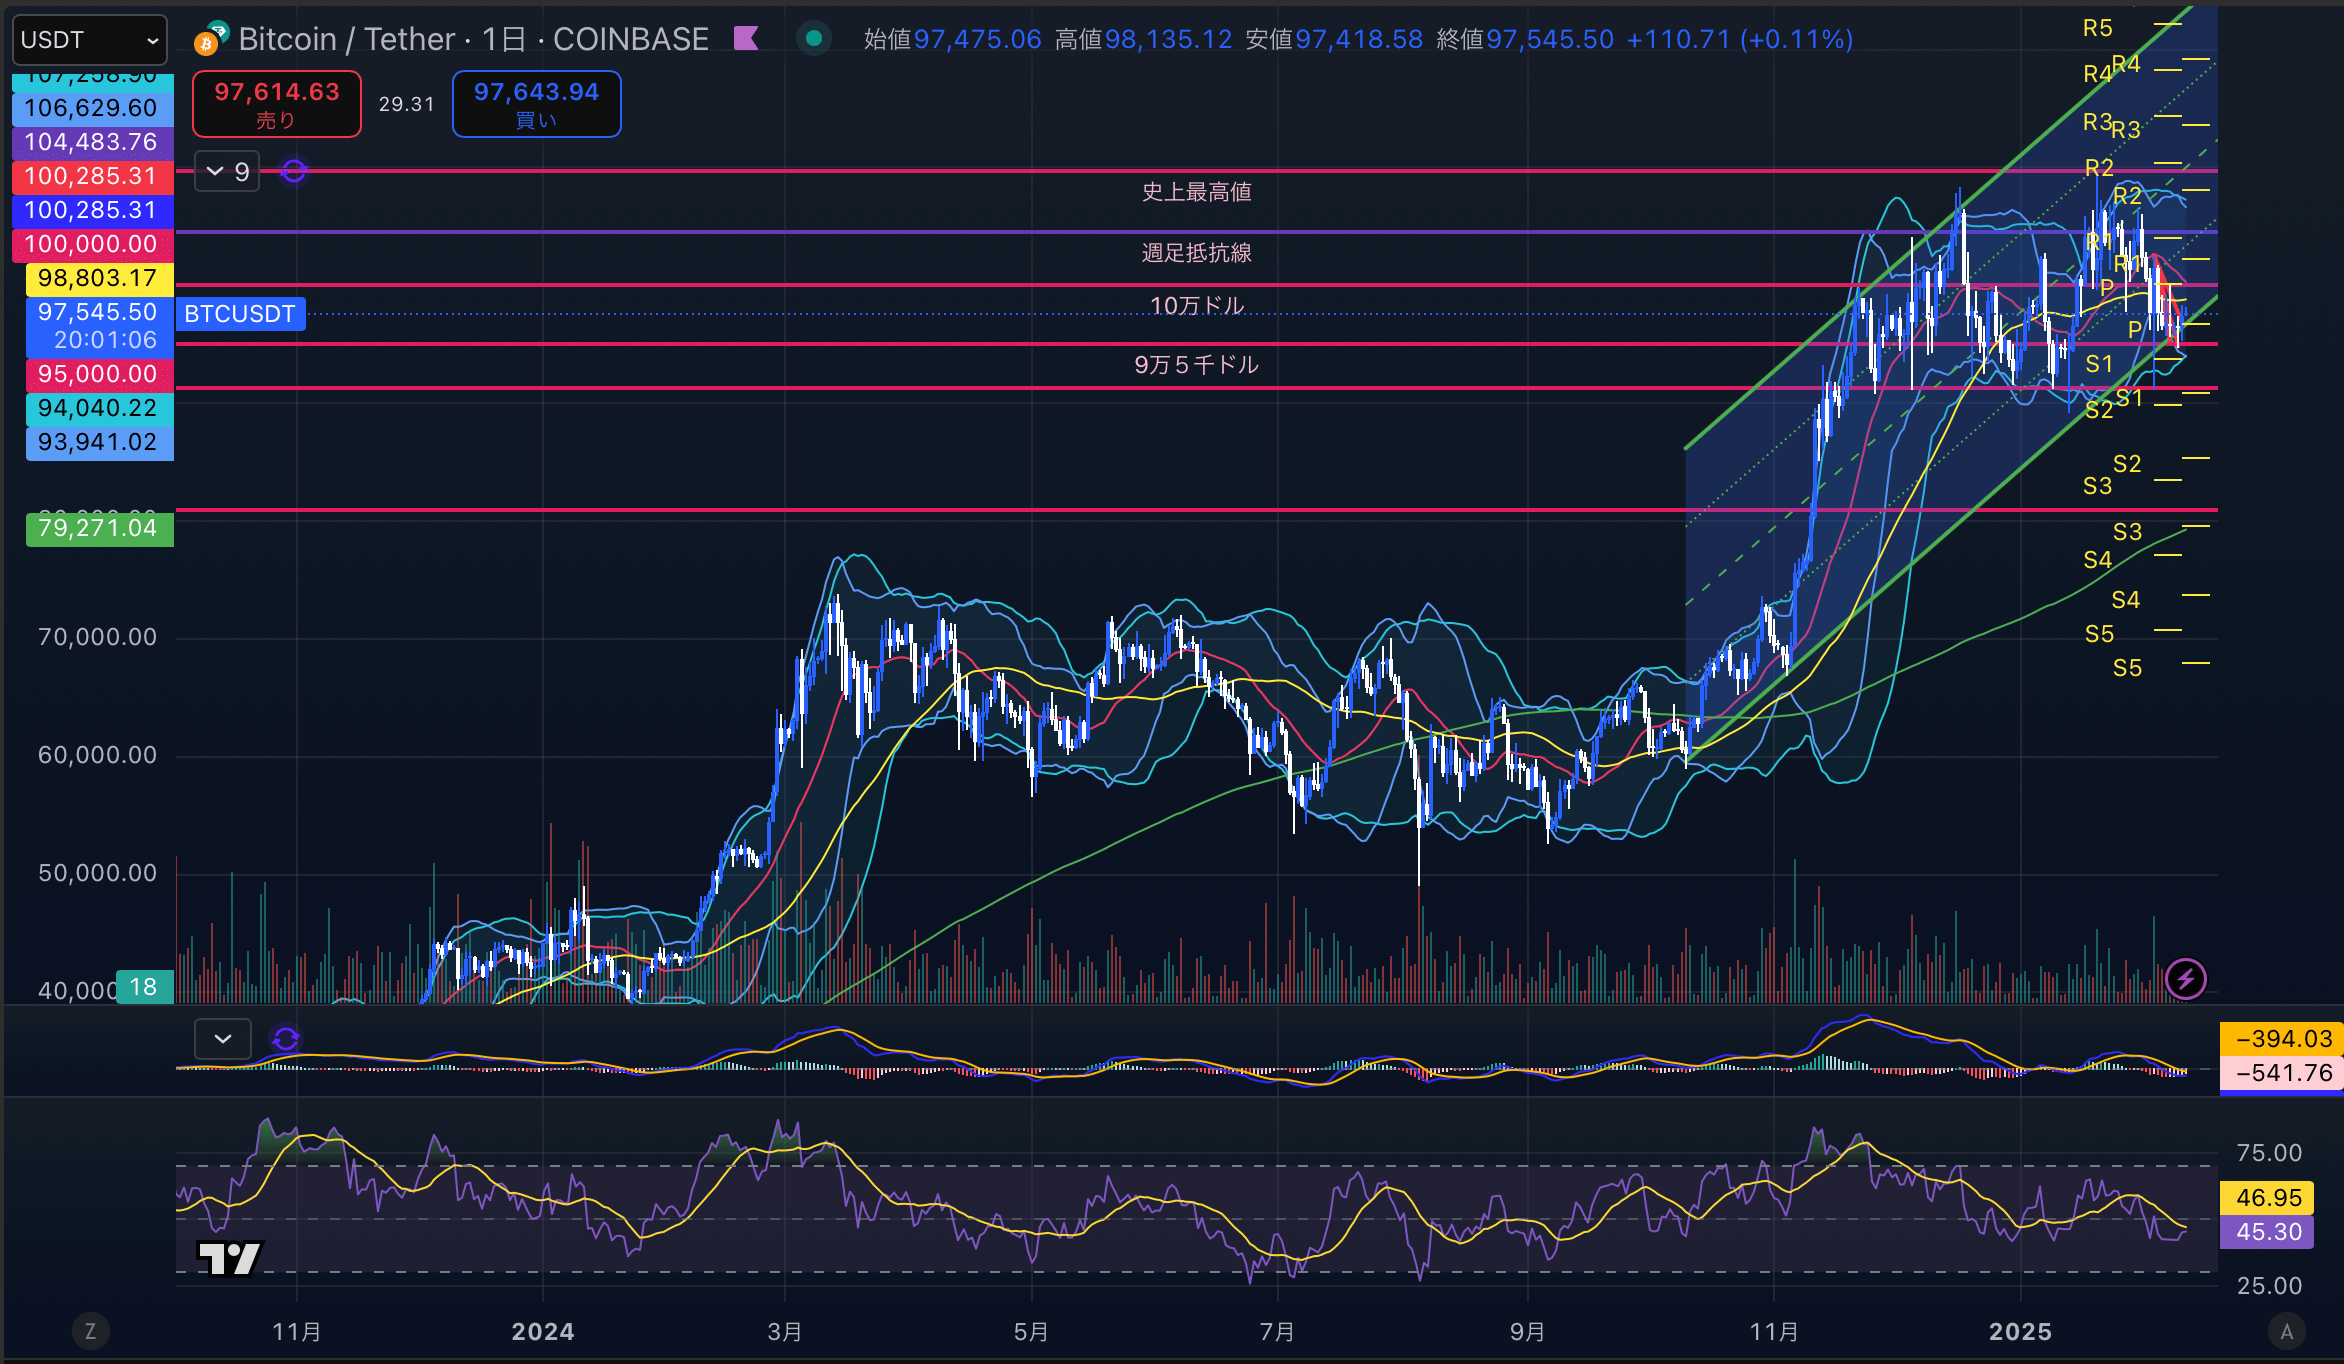Click the purple RSI value label 45.30
The height and width of the screenshot is (1364, 2344).
click(x=2267, y=1232)
